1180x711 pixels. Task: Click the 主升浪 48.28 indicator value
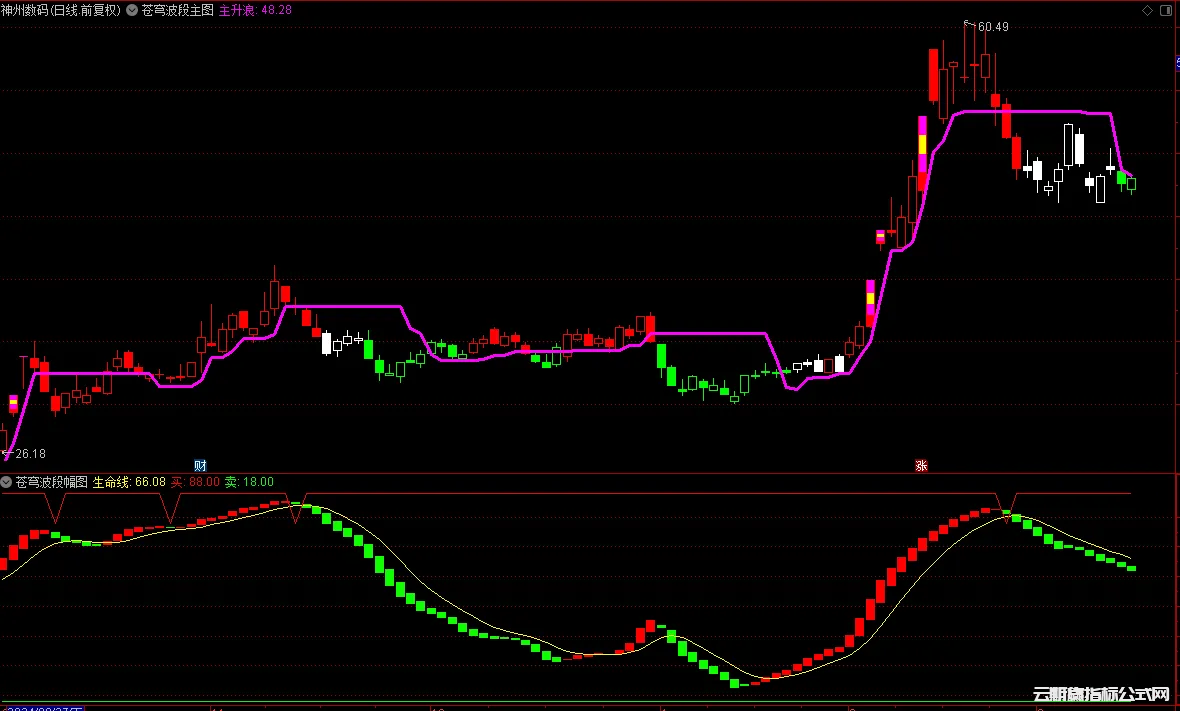[x=262, y=9]
